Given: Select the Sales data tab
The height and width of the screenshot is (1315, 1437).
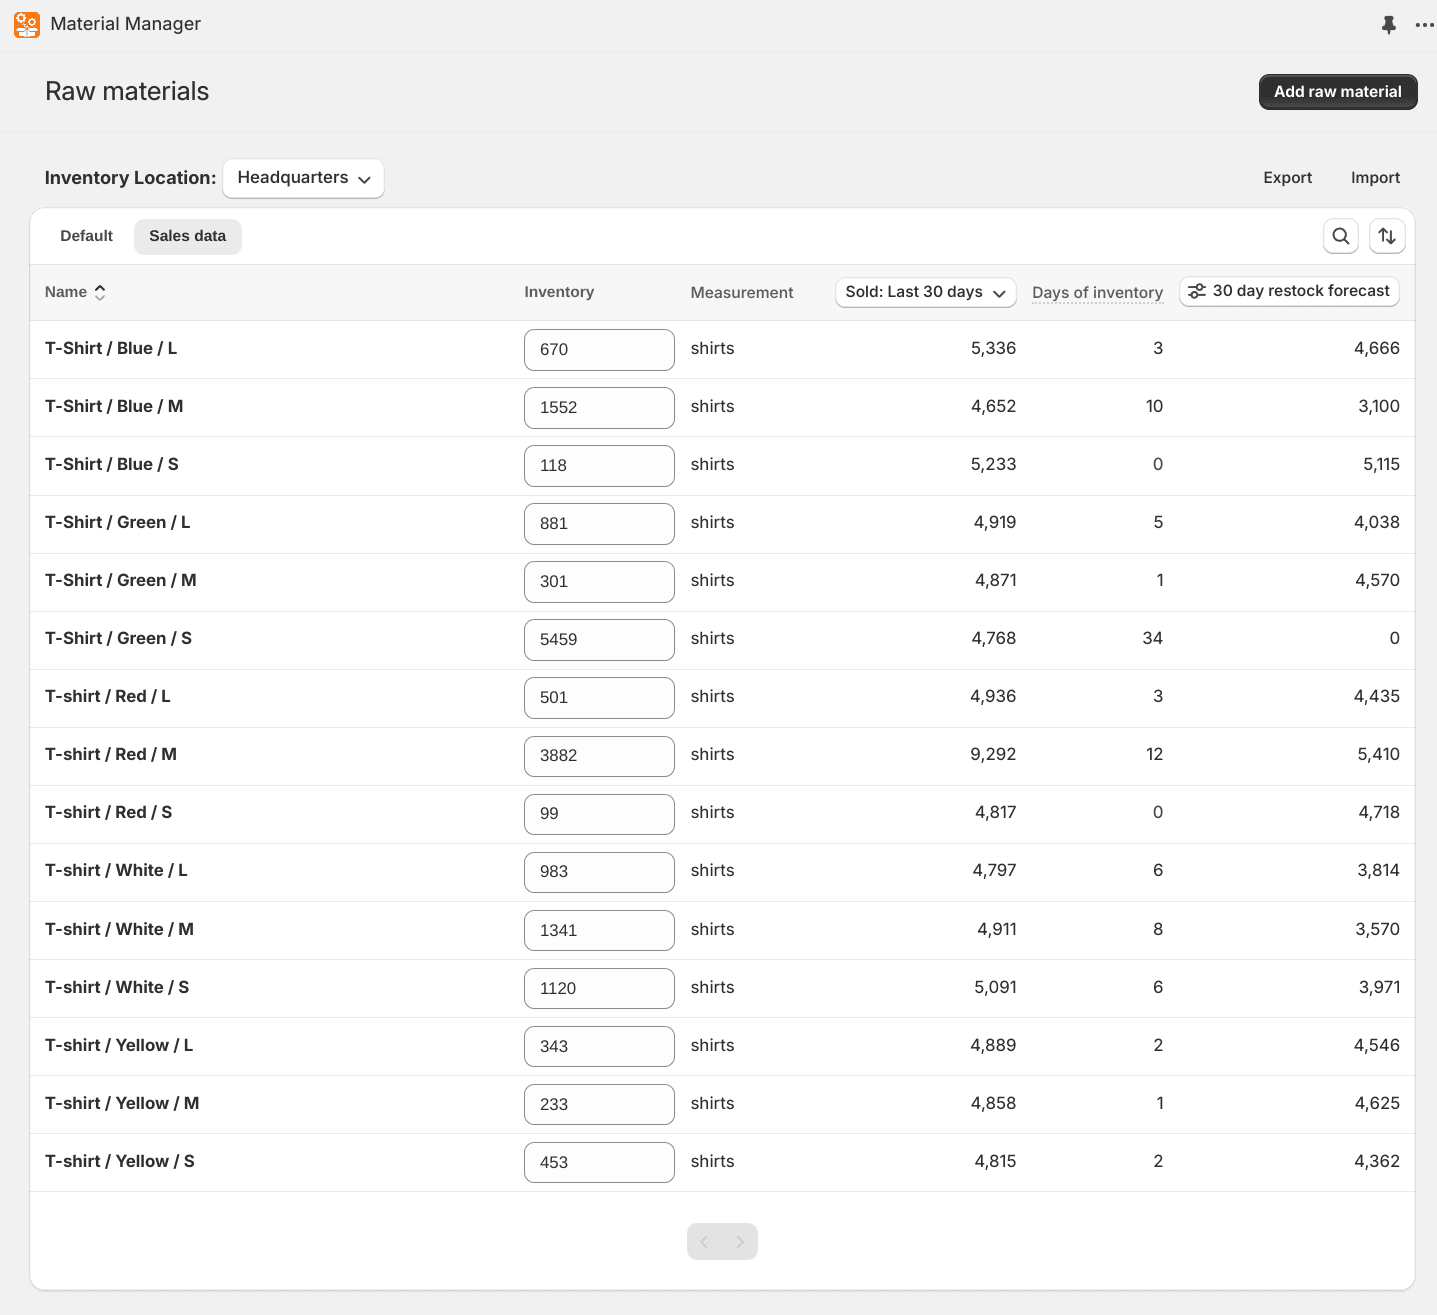Looking at the screenshot, I should (188, 236).
